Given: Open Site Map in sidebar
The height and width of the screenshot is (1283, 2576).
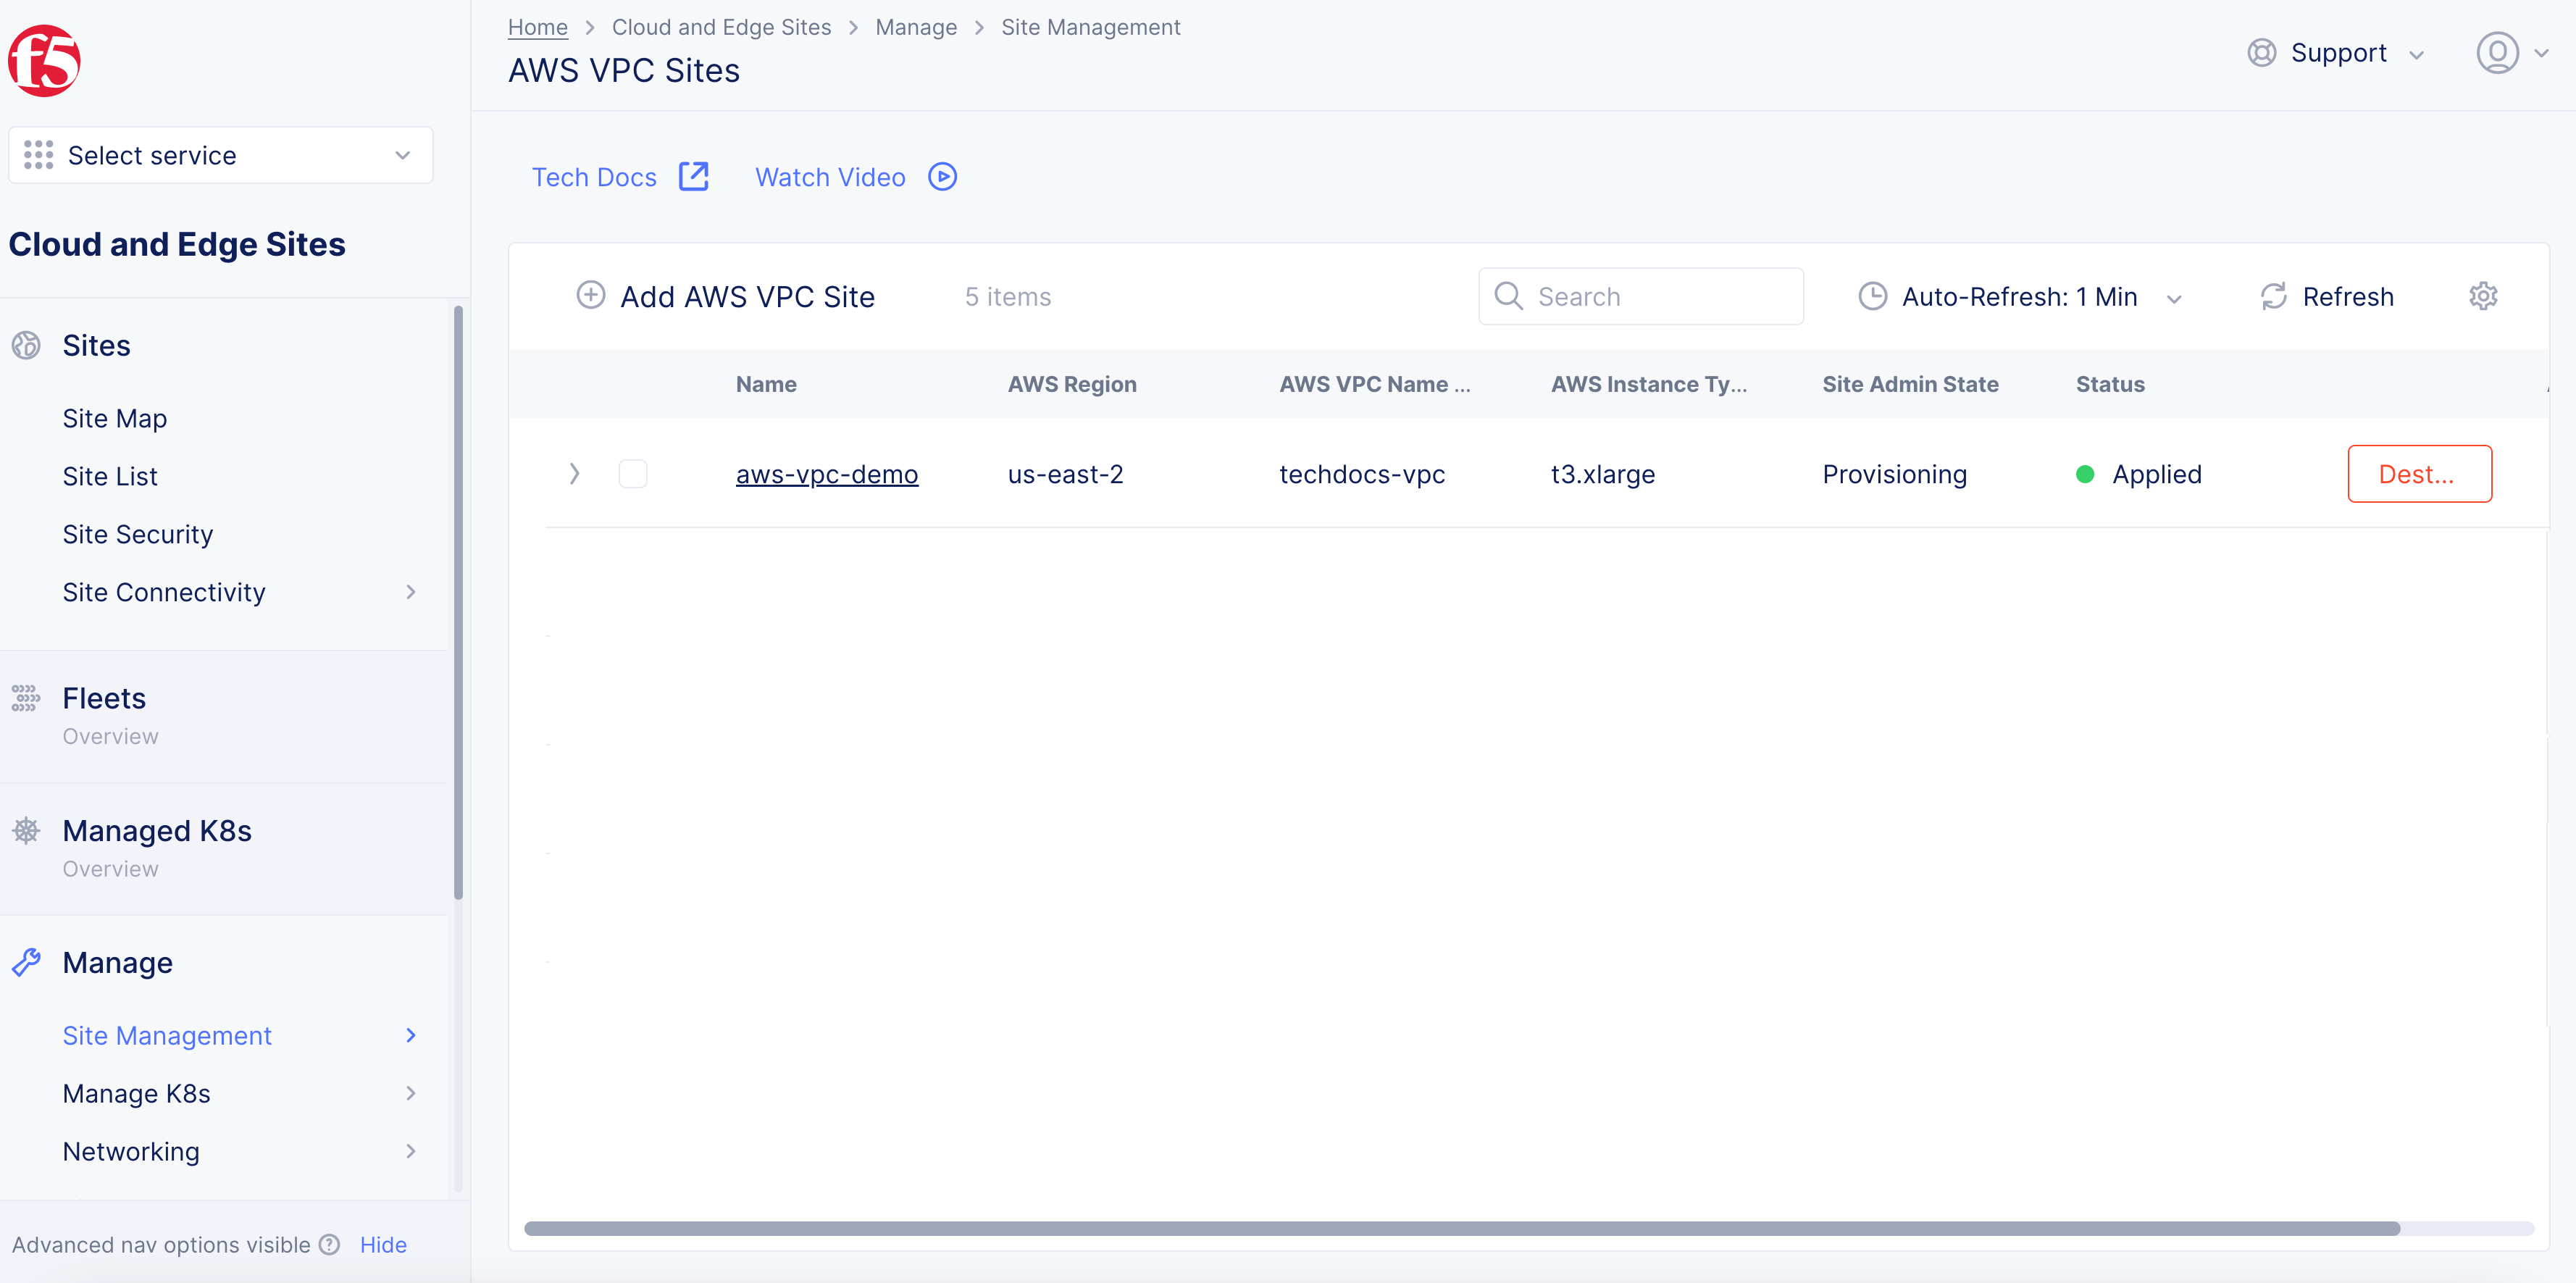Looking at the screenshot, I should pyautogui.click(x=114, y=418).
